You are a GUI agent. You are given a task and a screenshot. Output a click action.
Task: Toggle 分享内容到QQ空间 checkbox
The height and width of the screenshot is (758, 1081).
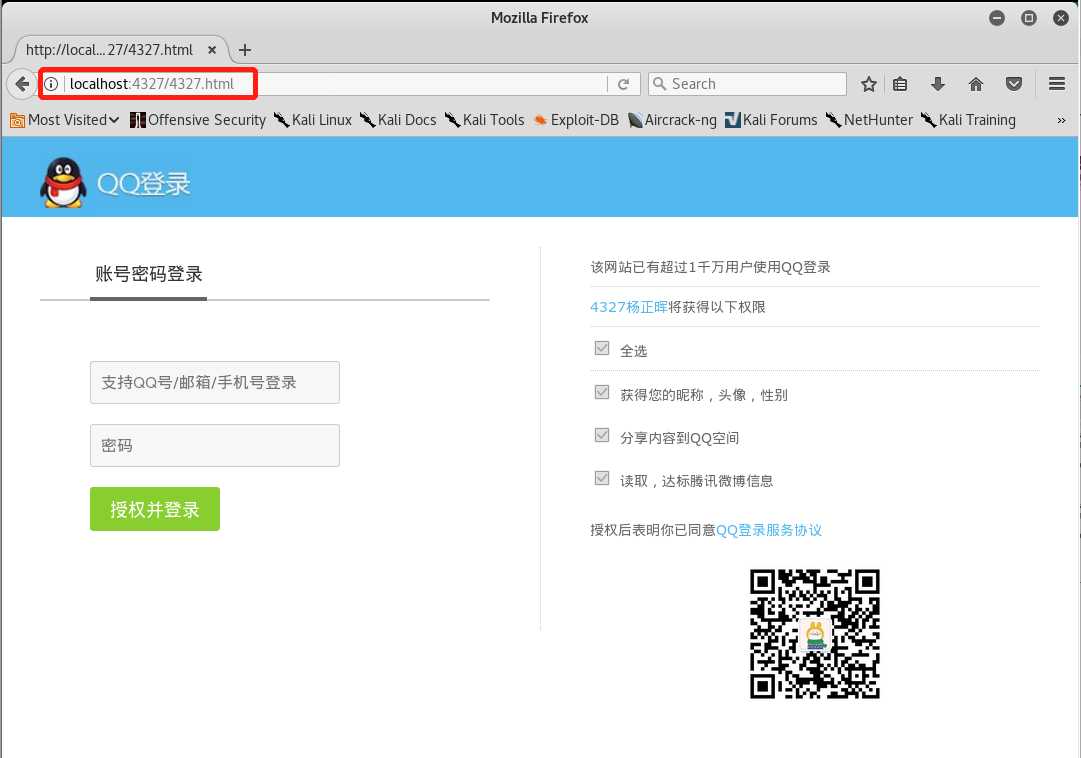602,435
